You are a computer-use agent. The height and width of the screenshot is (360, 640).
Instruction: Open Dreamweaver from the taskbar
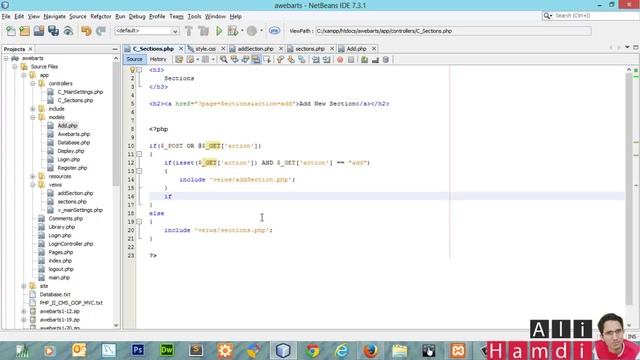pyautogui.click(x=167, y=350)
